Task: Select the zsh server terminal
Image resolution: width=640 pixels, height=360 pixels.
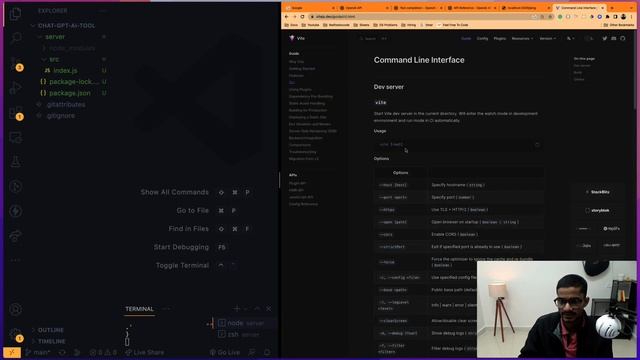Action: tap(244, 335)
